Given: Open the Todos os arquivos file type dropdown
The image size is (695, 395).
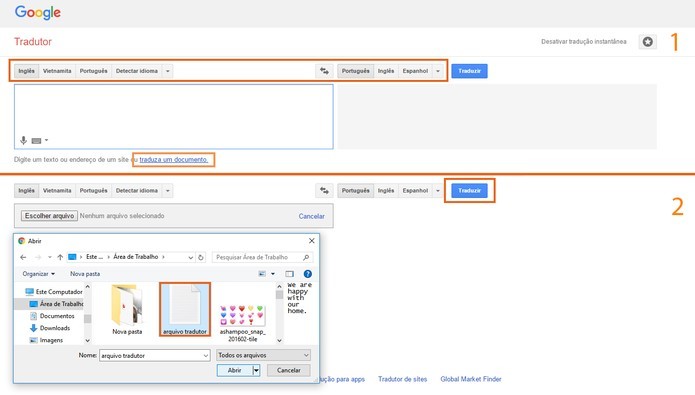Looking at the screenshot, I should pos(263,355).
